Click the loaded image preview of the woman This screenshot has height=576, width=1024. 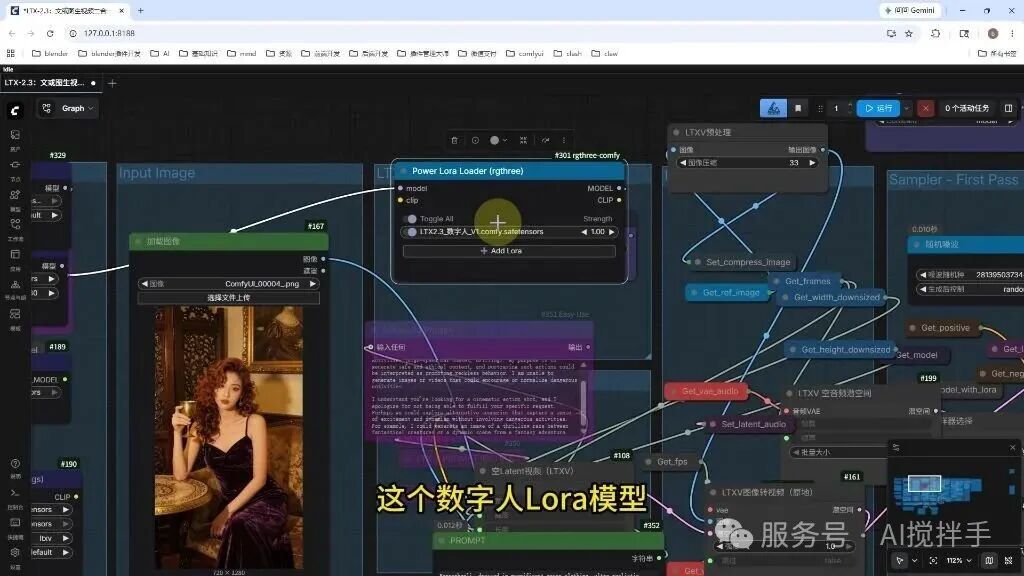(x=229, y=438)
